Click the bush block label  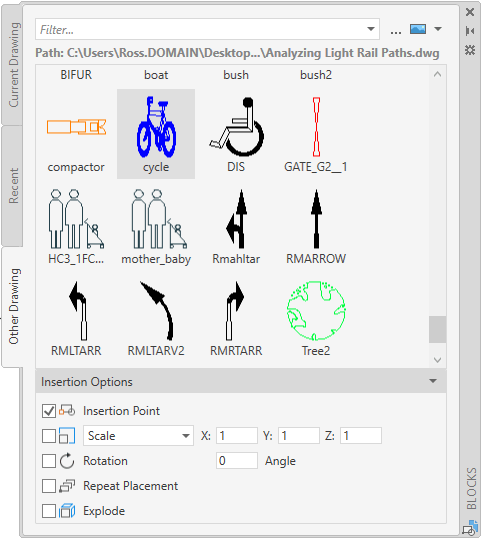[236, 75]
